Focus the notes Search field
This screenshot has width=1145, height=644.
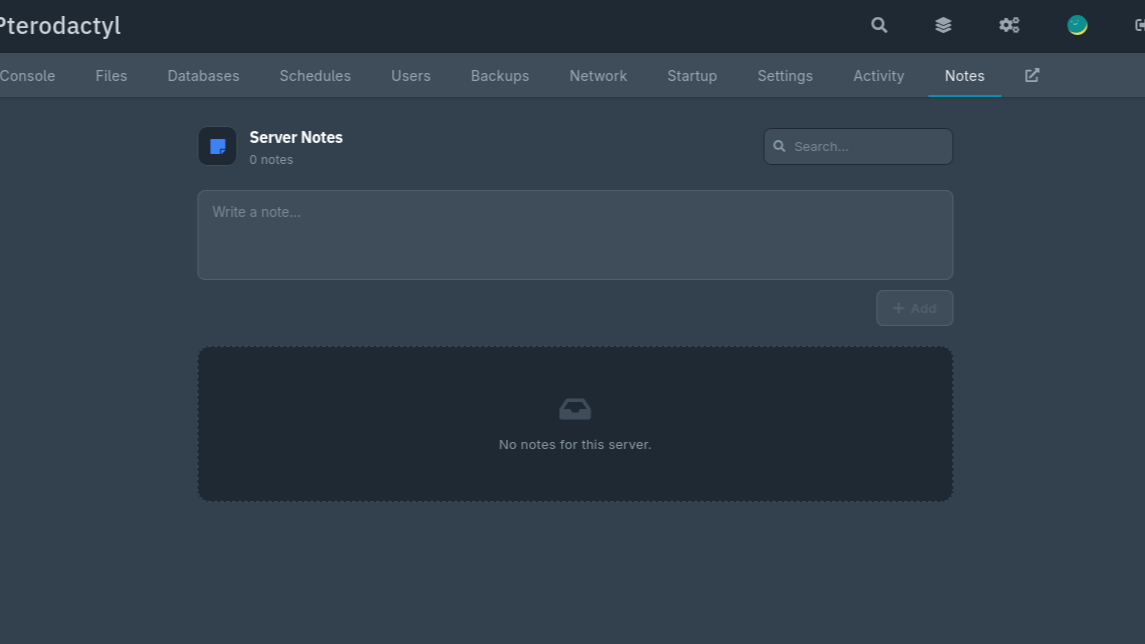coord(868,146)
